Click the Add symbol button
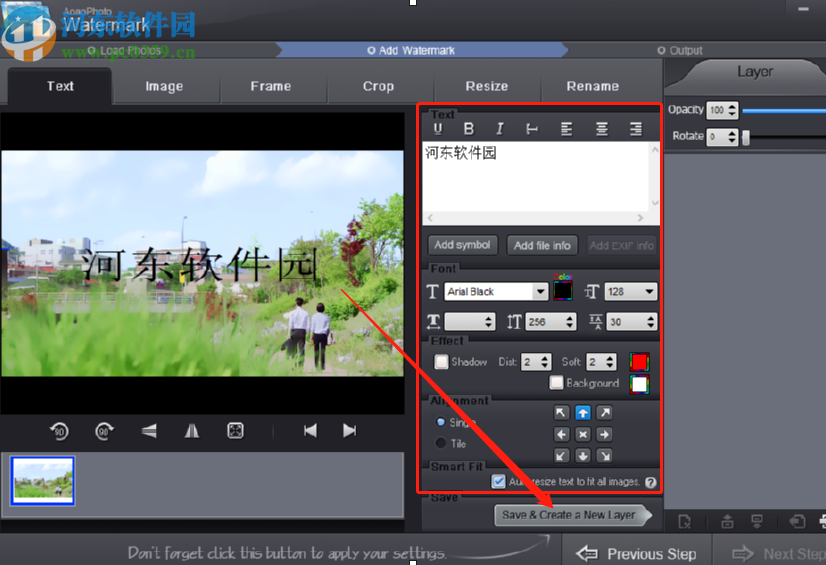 pyautogui.click(x=462, y=245)
